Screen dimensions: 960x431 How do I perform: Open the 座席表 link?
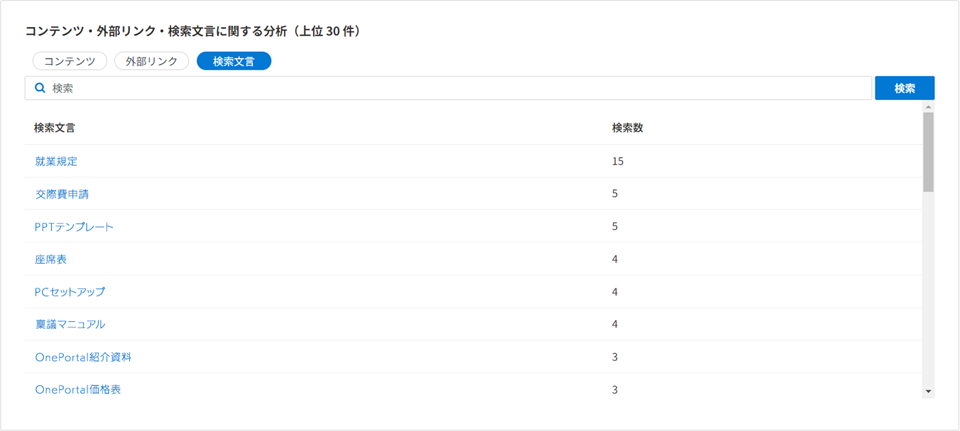51,260
